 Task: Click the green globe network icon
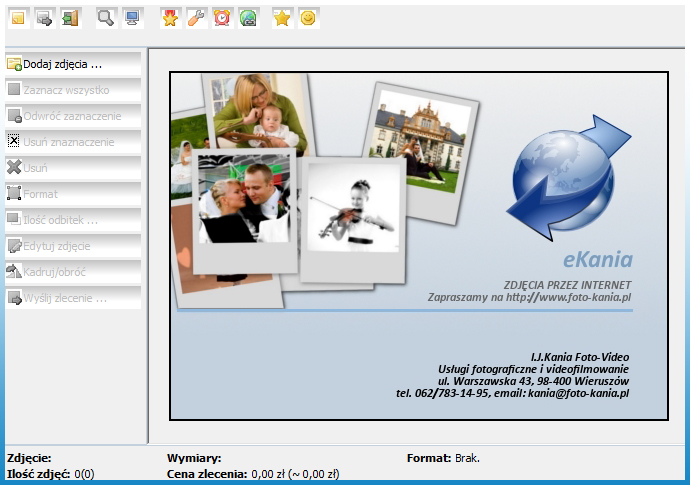coord(249,18)
